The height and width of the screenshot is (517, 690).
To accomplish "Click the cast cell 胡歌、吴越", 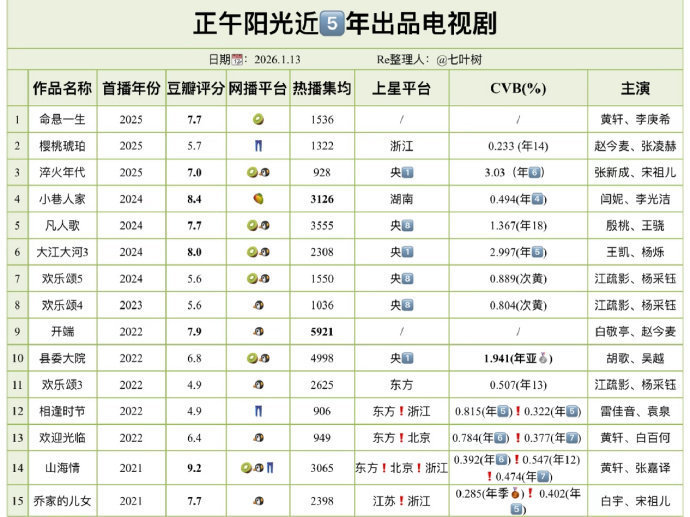I will (x=635, y=358).
